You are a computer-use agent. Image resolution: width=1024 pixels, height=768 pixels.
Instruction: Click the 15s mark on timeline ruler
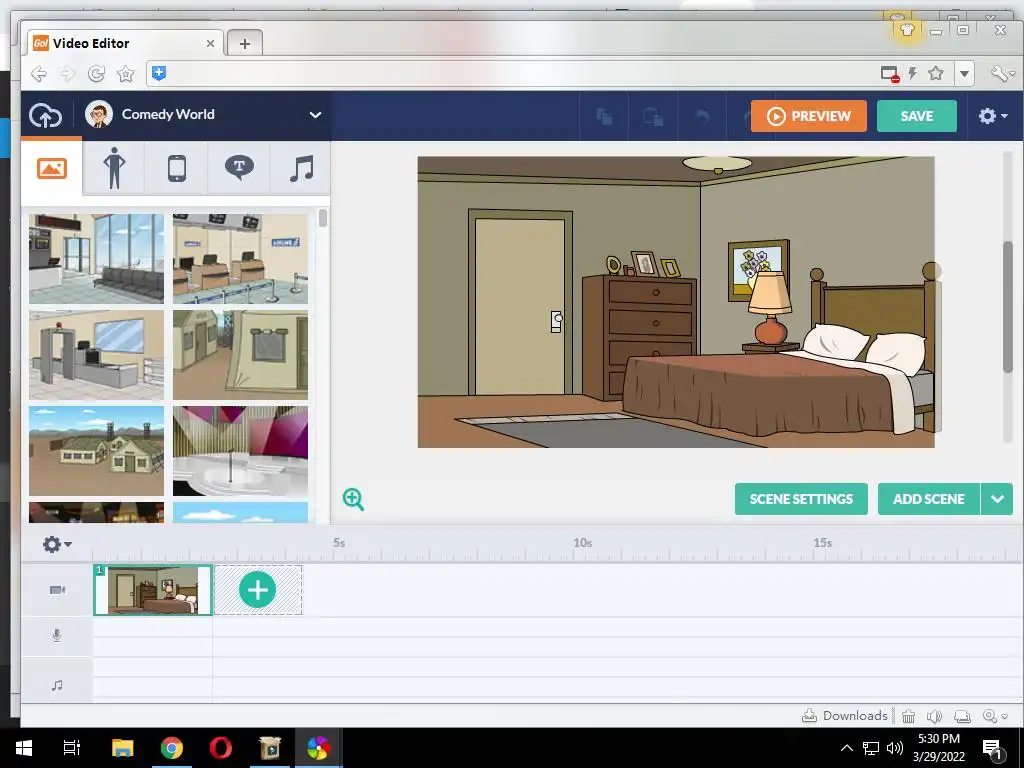click(823, 543)
